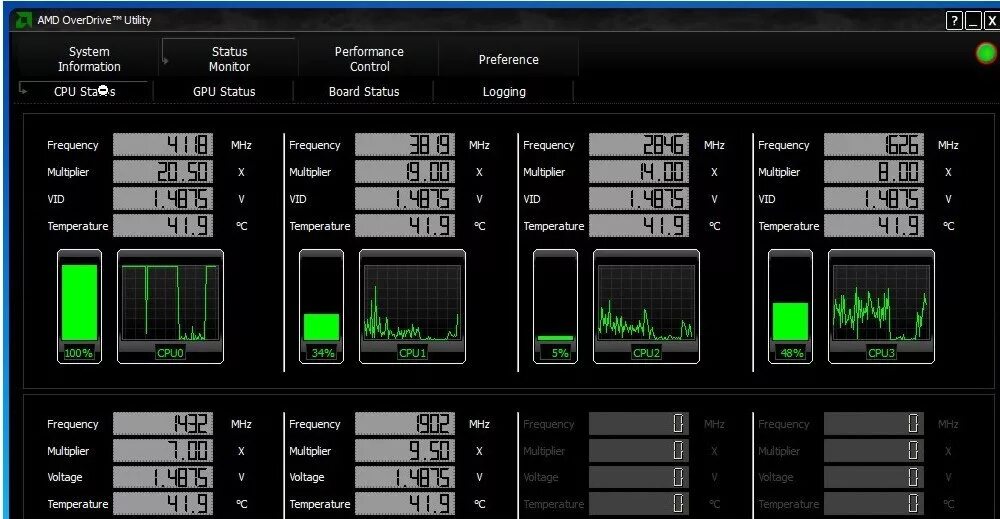Click the 2846 MHz frequency readout
This screenshot has width=1000, height=519.
coord(639,145)
